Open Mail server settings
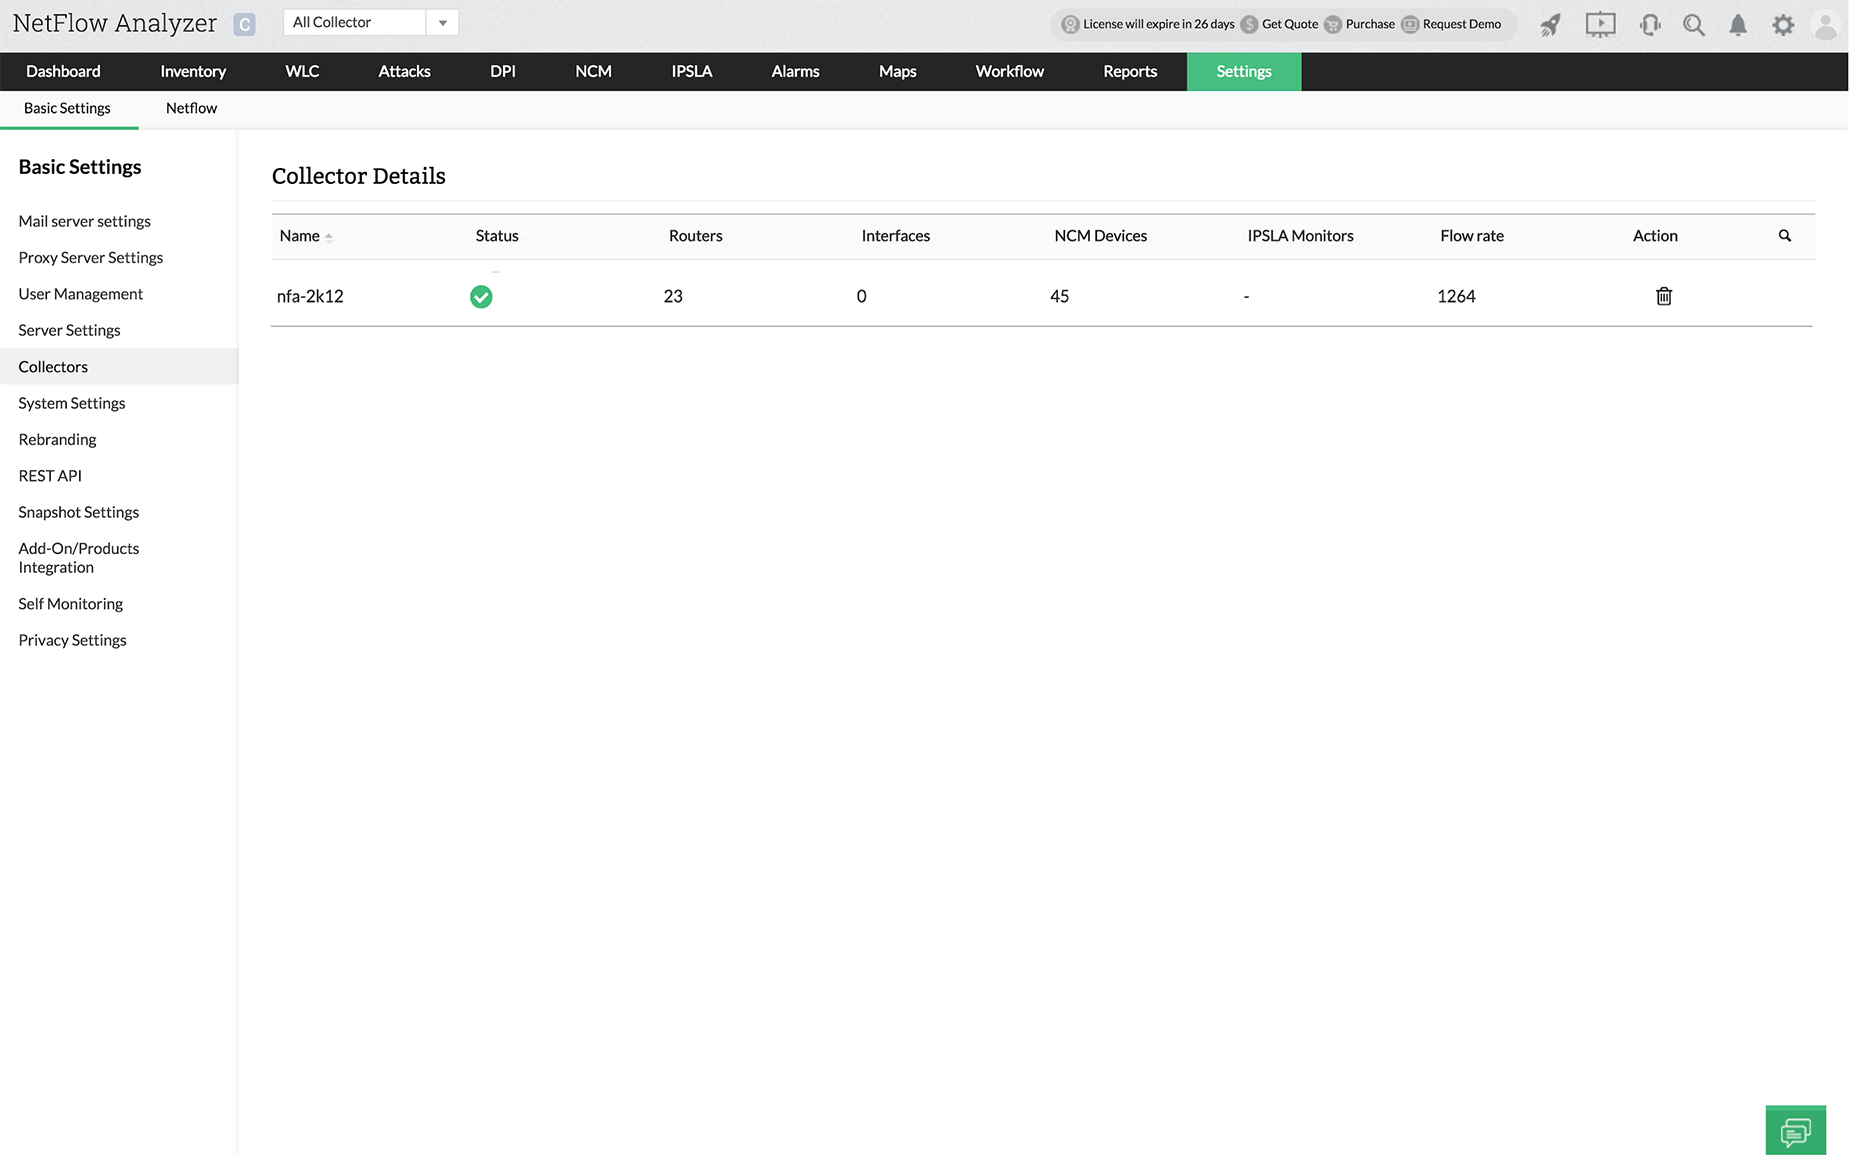The height and width of the screenshot is (1156, 1850). (84, 221)
